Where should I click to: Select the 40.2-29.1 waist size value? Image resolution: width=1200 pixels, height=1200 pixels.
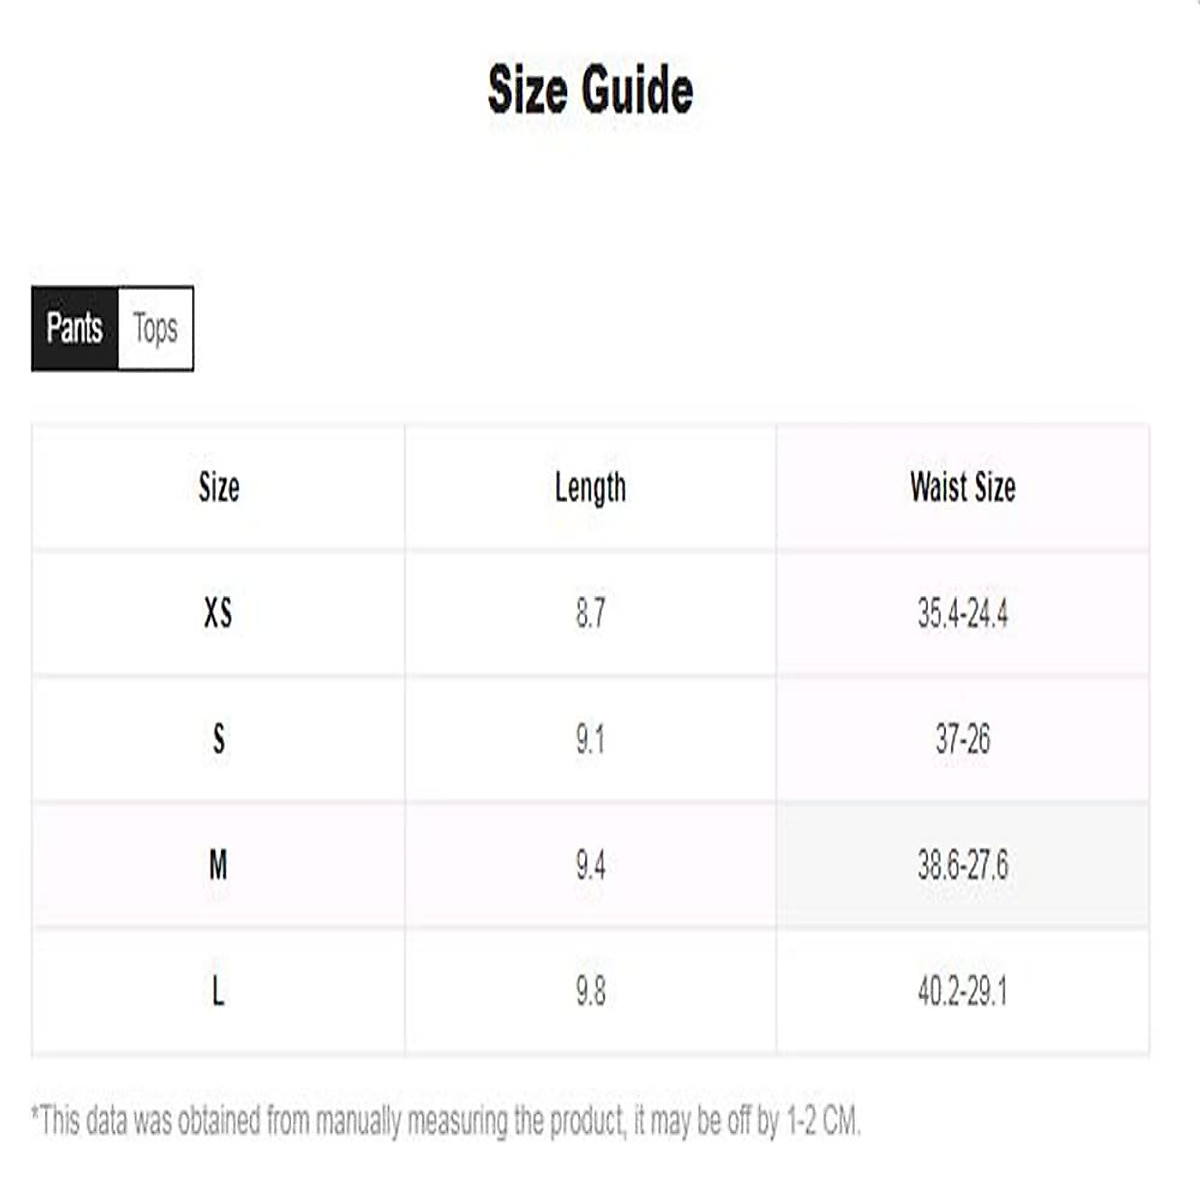pos(962,991)
